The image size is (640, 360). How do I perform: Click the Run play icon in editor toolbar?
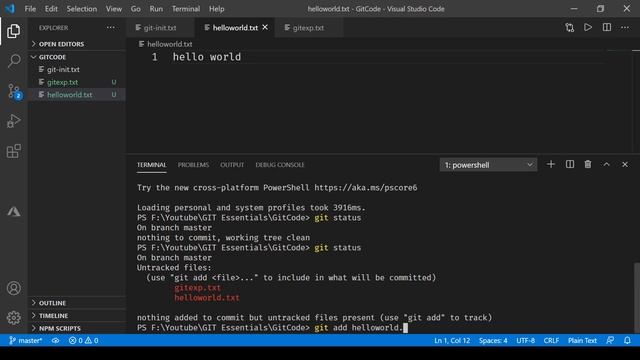[x=588, y=27]
